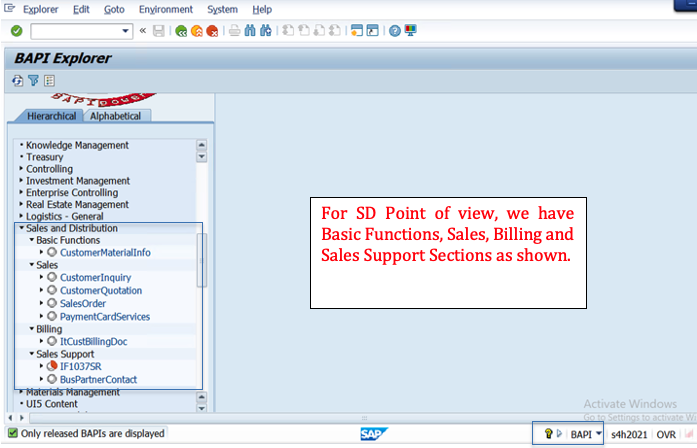This screenshot has height=448, width=697.
Task: Switch to the Alphabetical tab
Action: [x=116, y=116]
